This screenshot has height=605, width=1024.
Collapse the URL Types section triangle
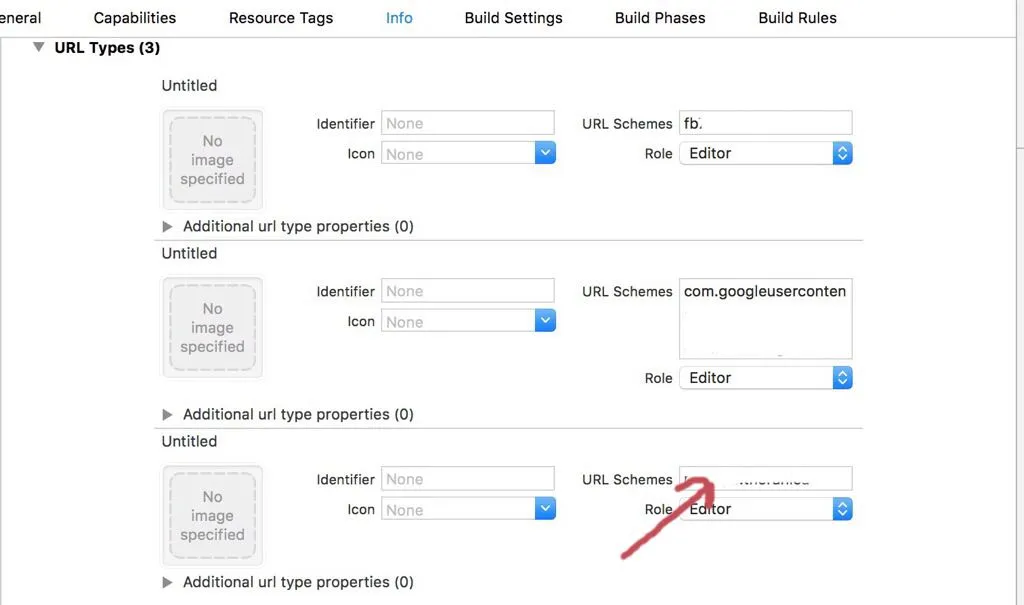[38, 47]
